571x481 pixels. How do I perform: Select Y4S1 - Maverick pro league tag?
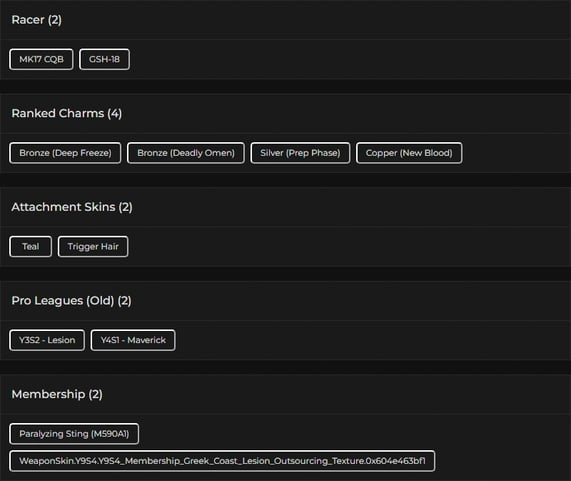tap(133, 340)
